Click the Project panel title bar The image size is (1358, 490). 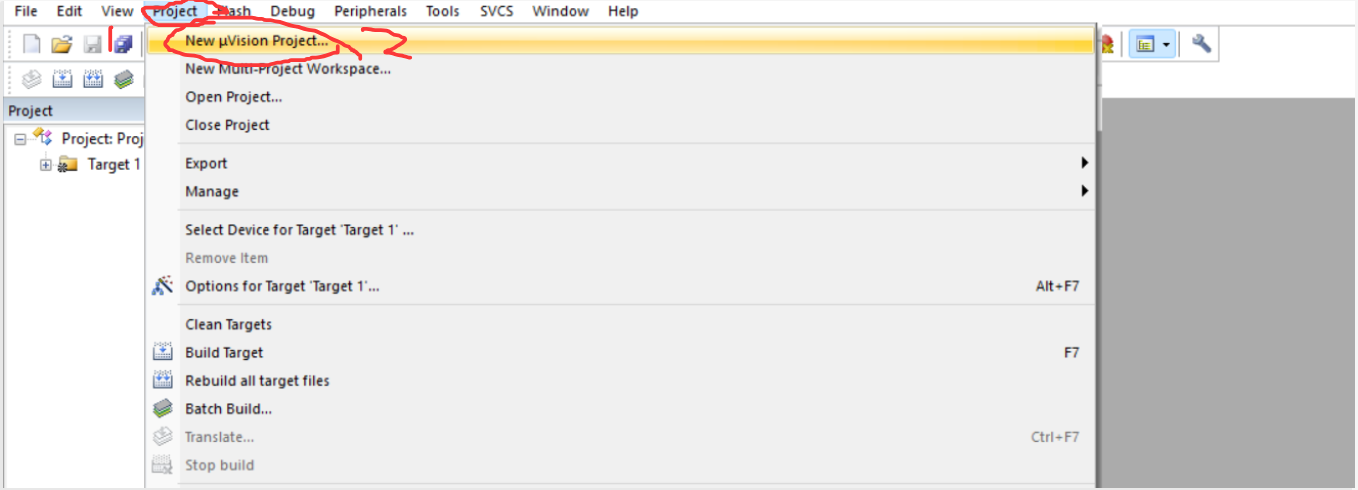(x=73, y=111)
